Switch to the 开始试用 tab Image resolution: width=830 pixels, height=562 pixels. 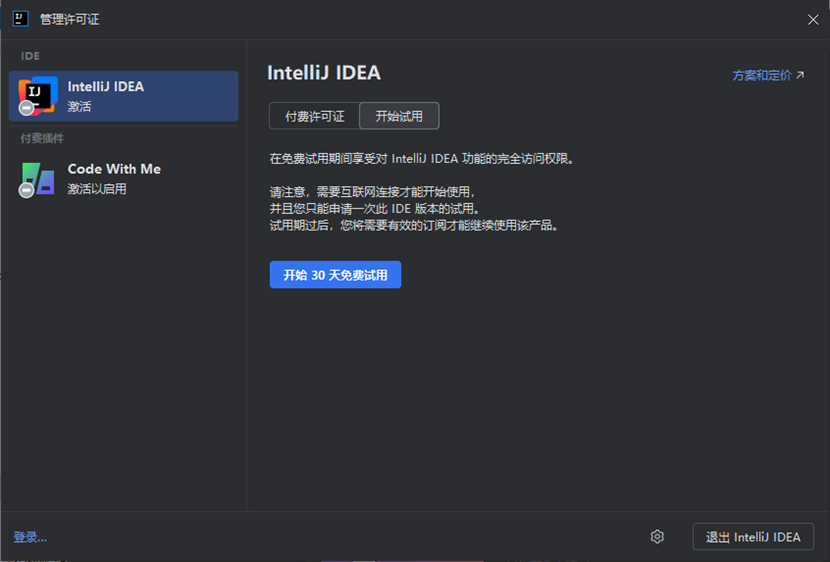click(x=399, y=116)
